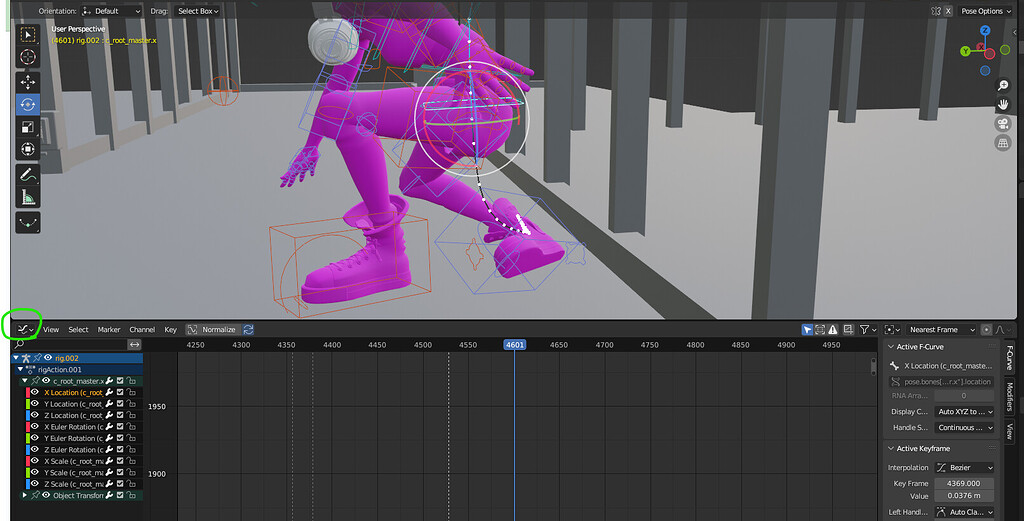Toggle Show Hidden channels icon

coord(820,330)
